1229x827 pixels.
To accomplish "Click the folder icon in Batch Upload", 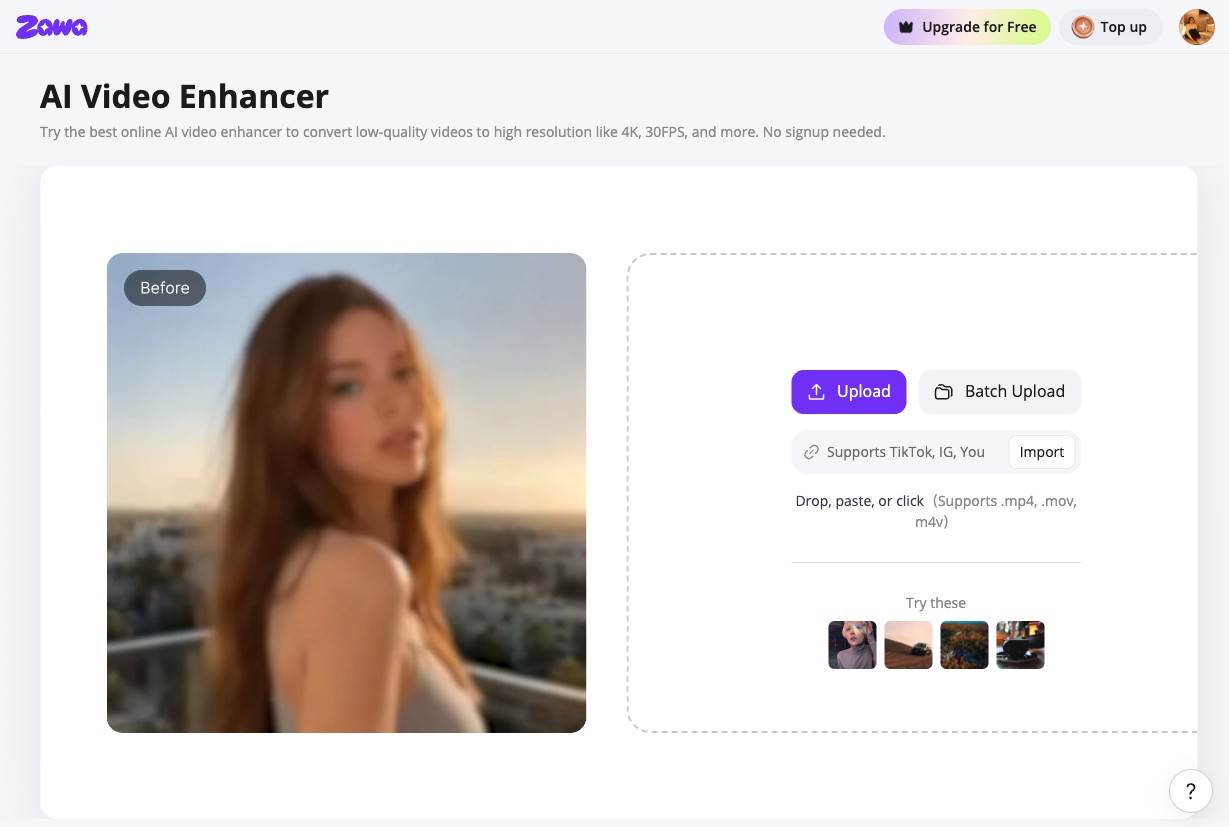I will point(943,392).
